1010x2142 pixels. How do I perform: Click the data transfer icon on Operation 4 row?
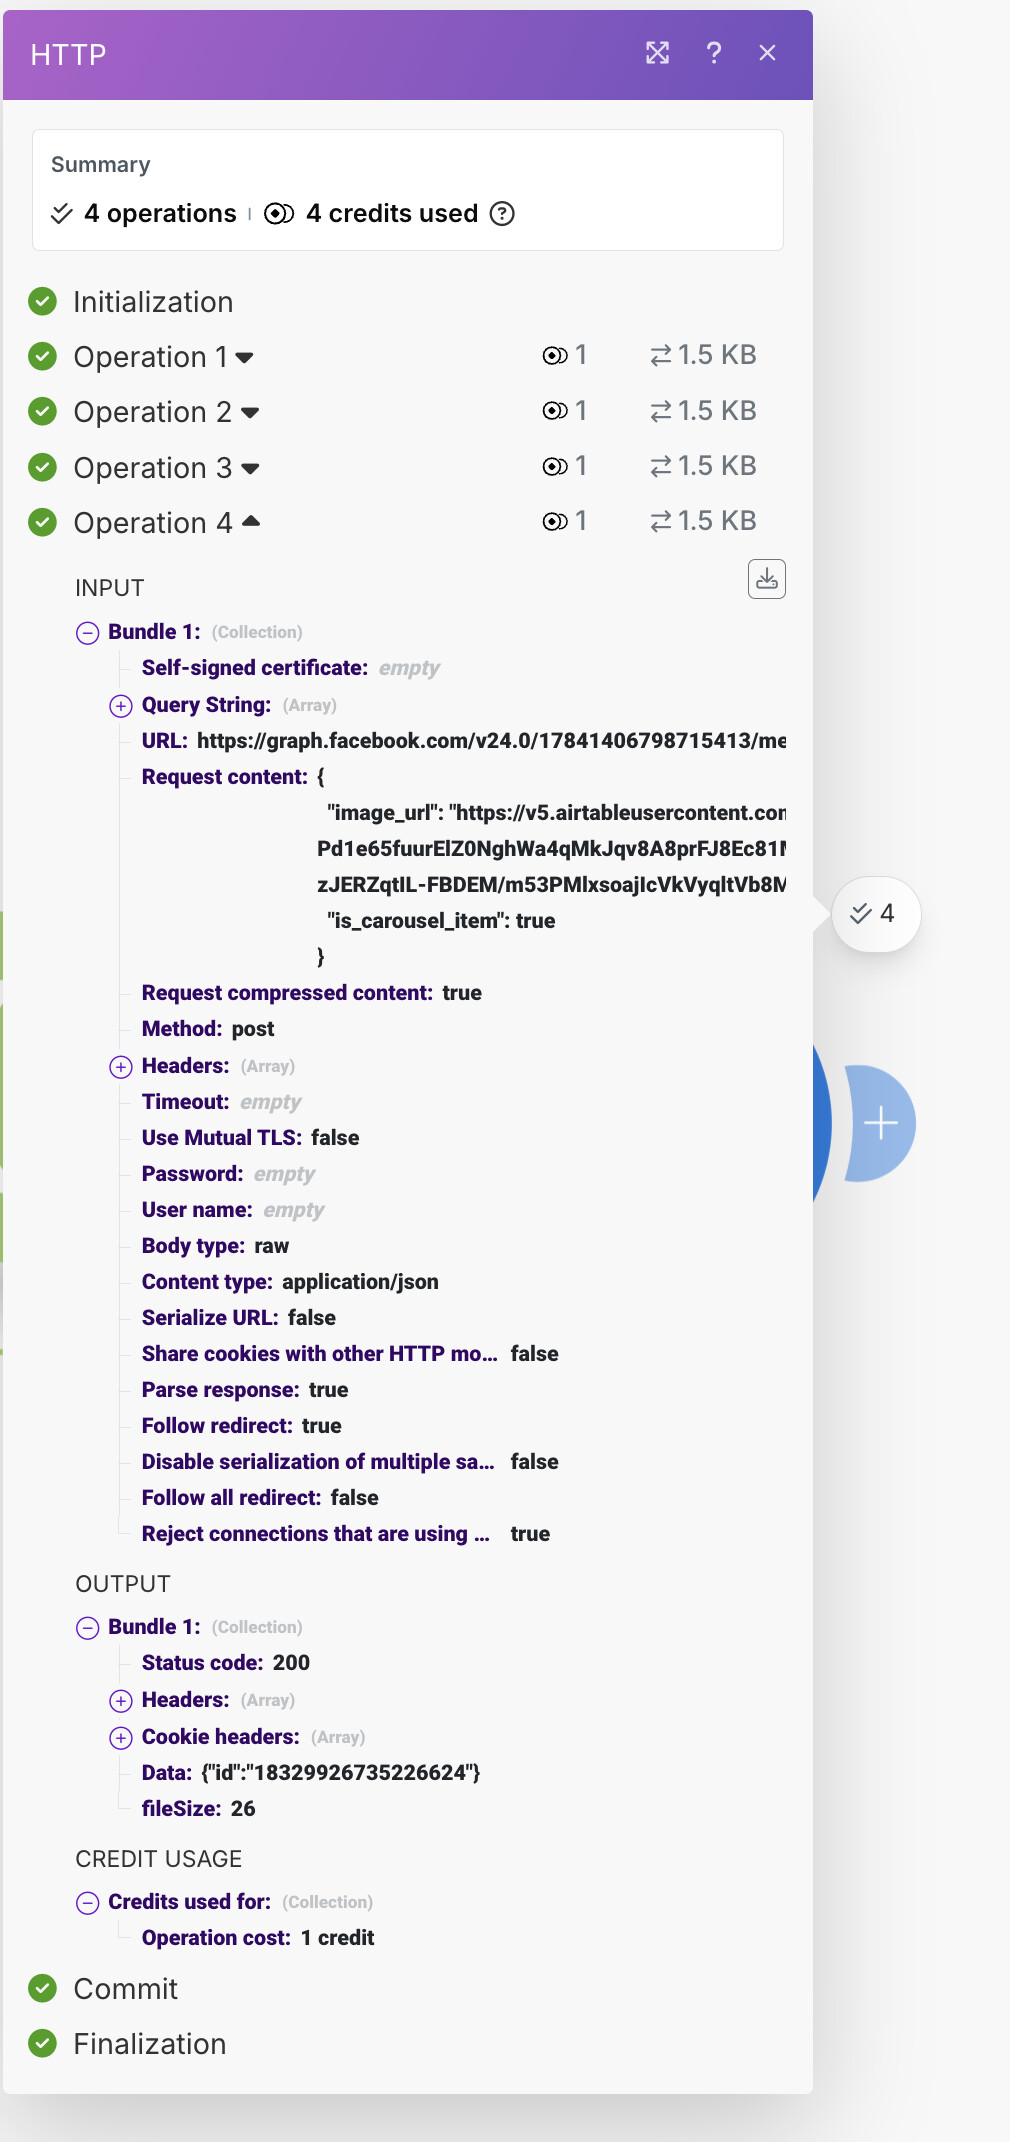pos(661,521)
